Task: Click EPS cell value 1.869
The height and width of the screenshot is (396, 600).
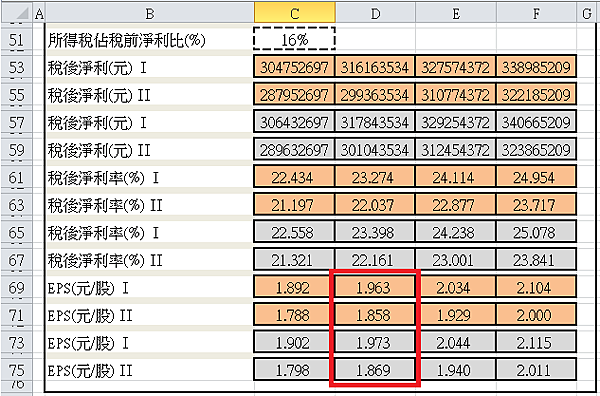Action: [x=375, y=370]
